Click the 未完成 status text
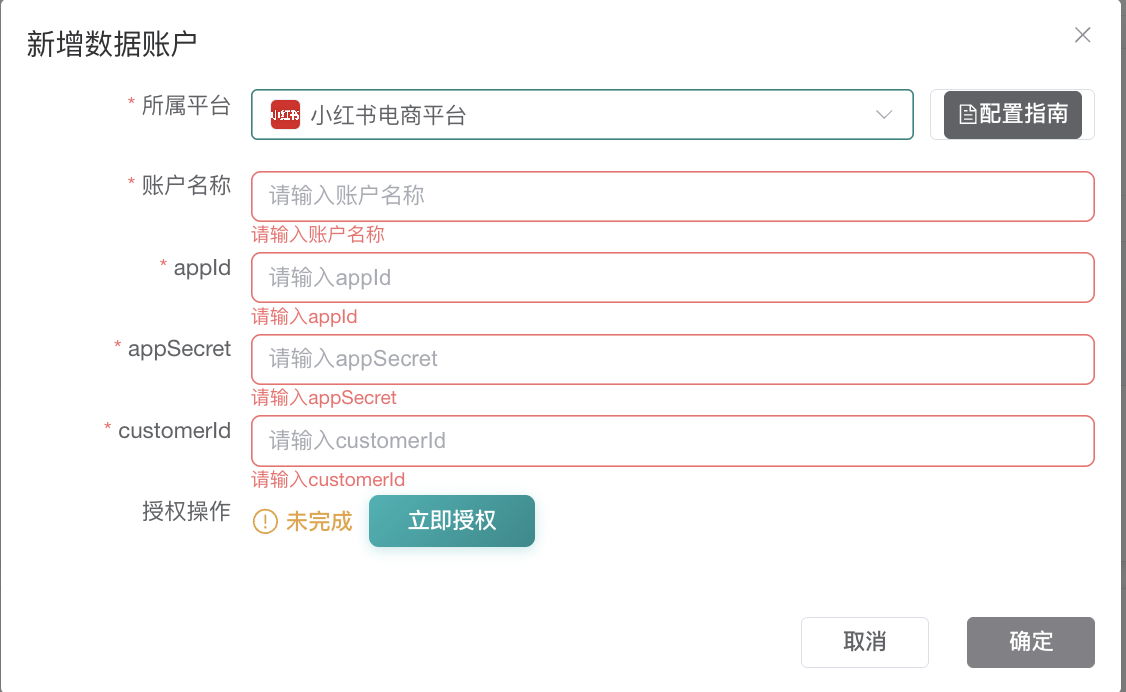Screen dimensions: 1126x692 319,521
